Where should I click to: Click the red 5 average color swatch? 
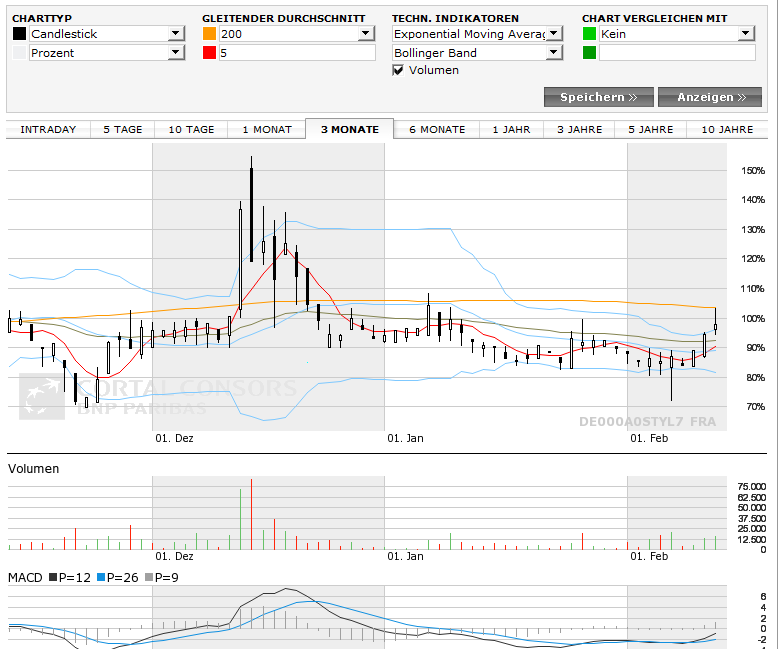pyautogui.click(x=210, y=53)
